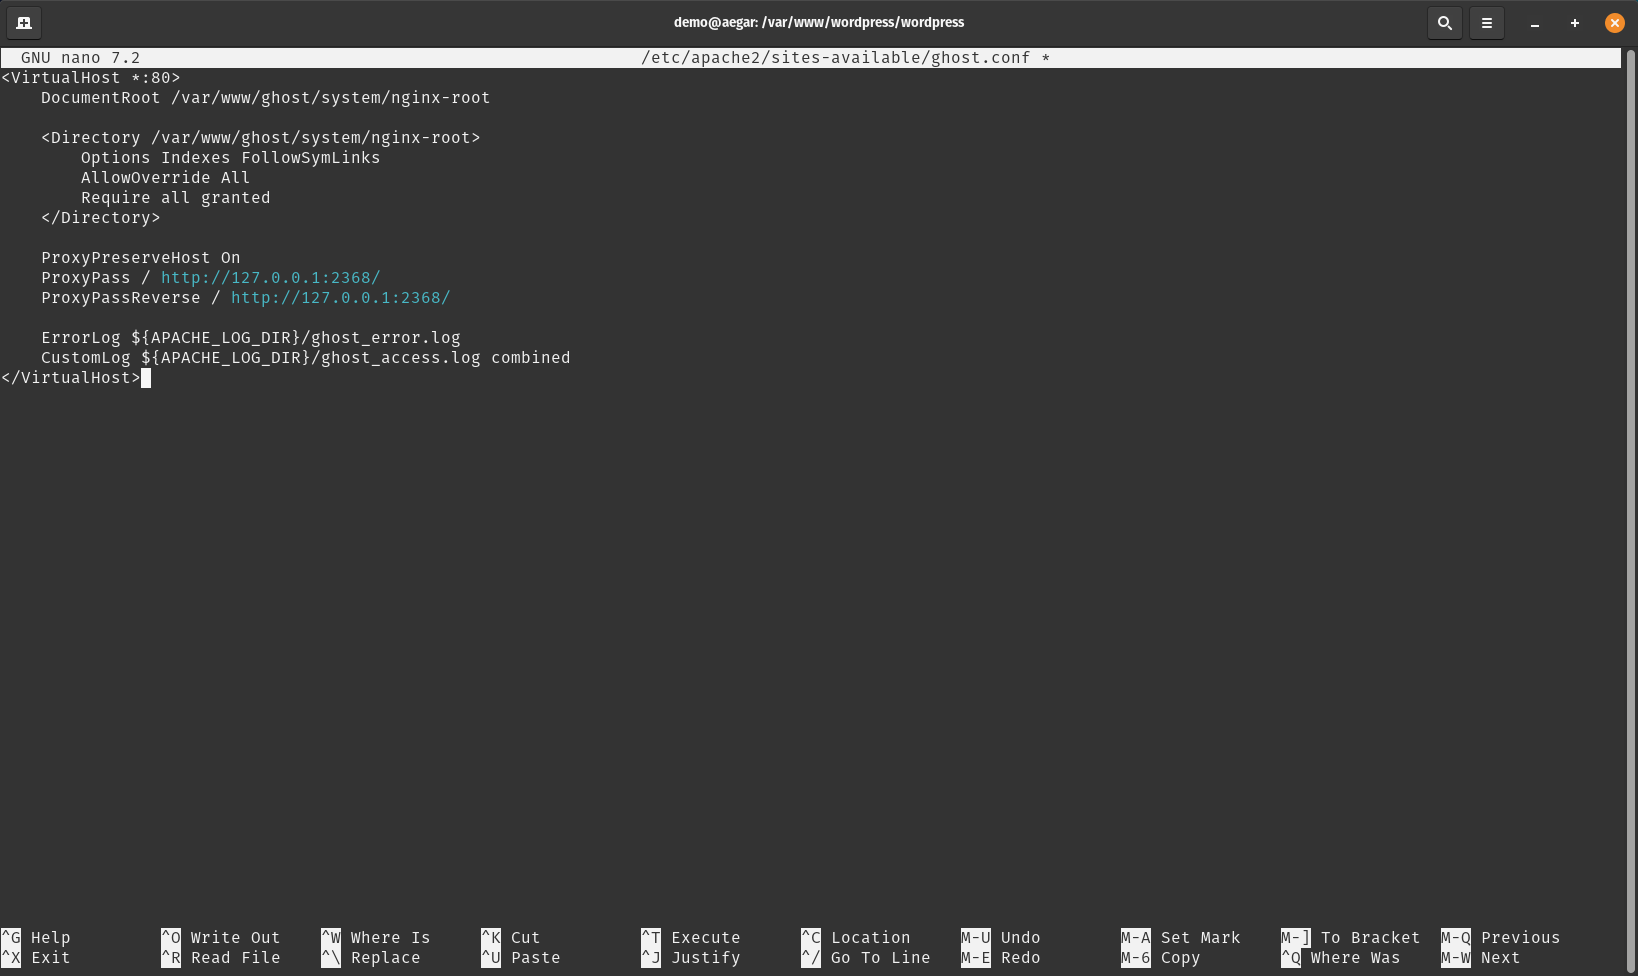Open the ProxyPassReverse URL
Viewport: 1638px width, 976px height.
340,297
